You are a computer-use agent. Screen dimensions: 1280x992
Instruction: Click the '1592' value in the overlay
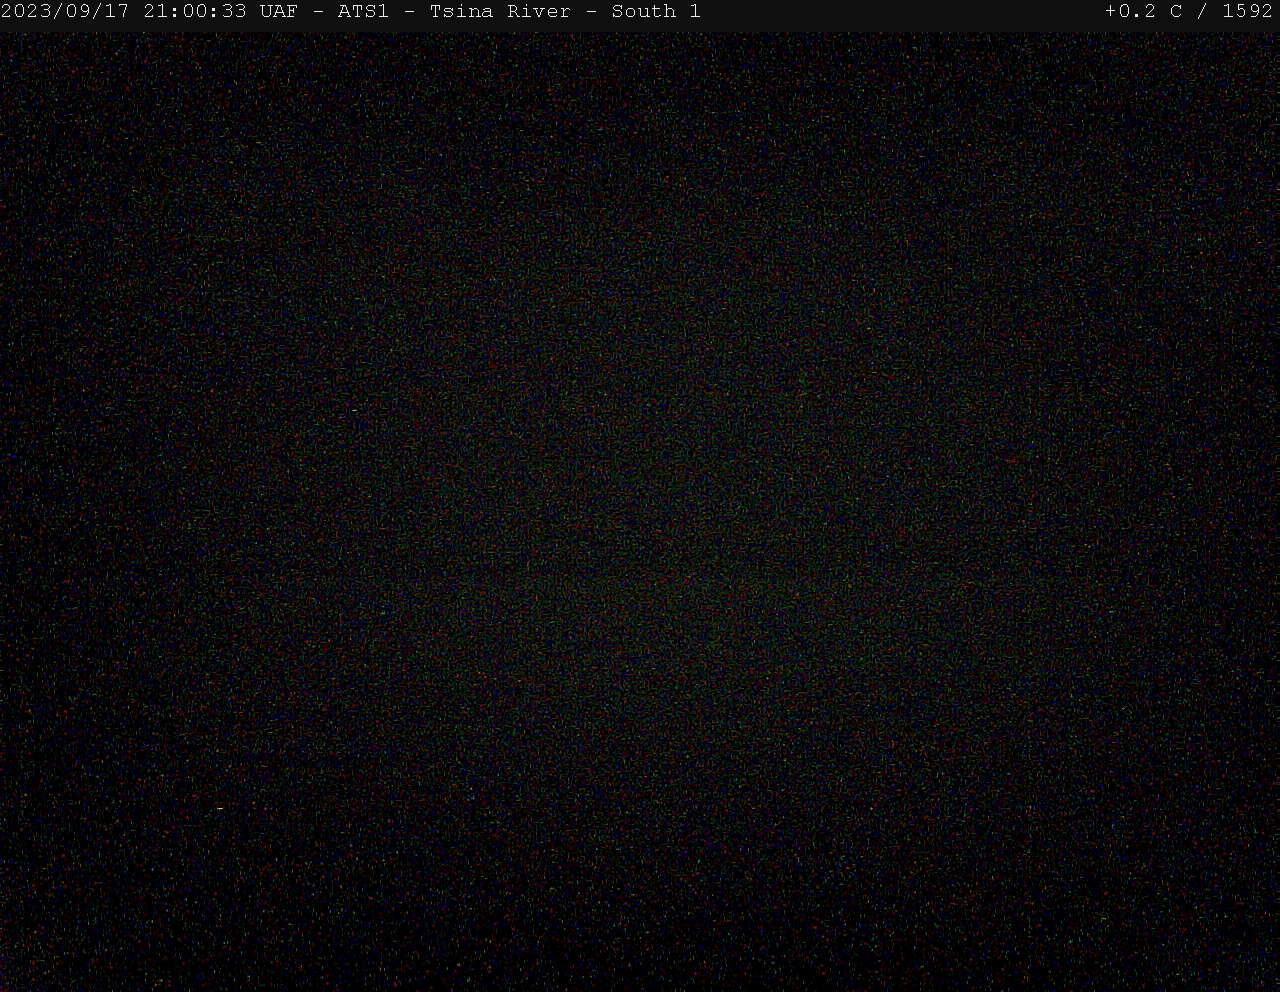[x=1247, y=11]
